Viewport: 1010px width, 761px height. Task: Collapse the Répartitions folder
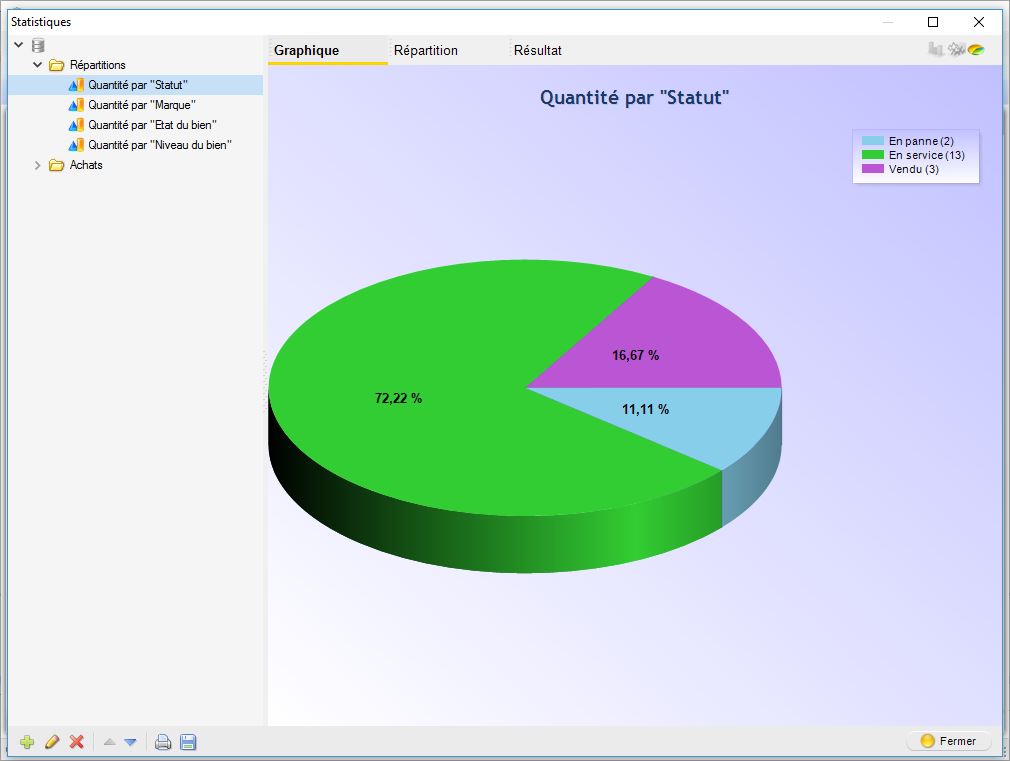38,65
